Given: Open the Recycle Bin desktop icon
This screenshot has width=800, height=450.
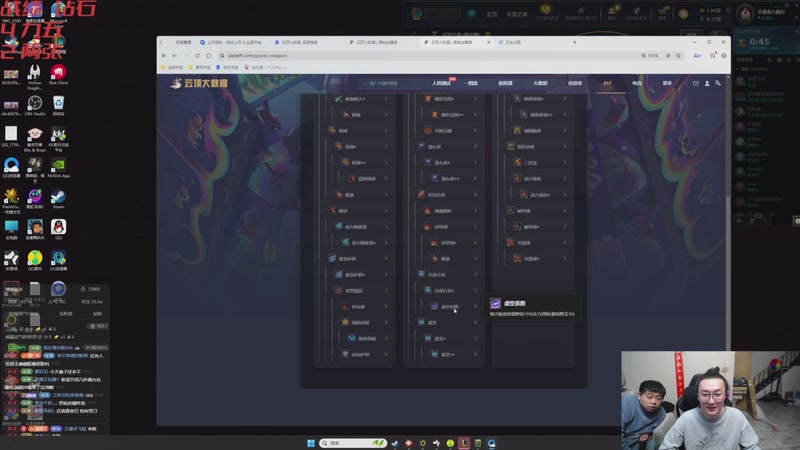Looking at the screenshot, I should pos(58,105).
